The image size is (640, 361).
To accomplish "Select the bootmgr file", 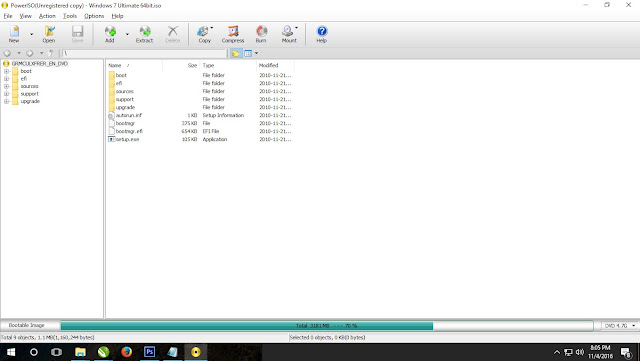I will pos(125,123).
